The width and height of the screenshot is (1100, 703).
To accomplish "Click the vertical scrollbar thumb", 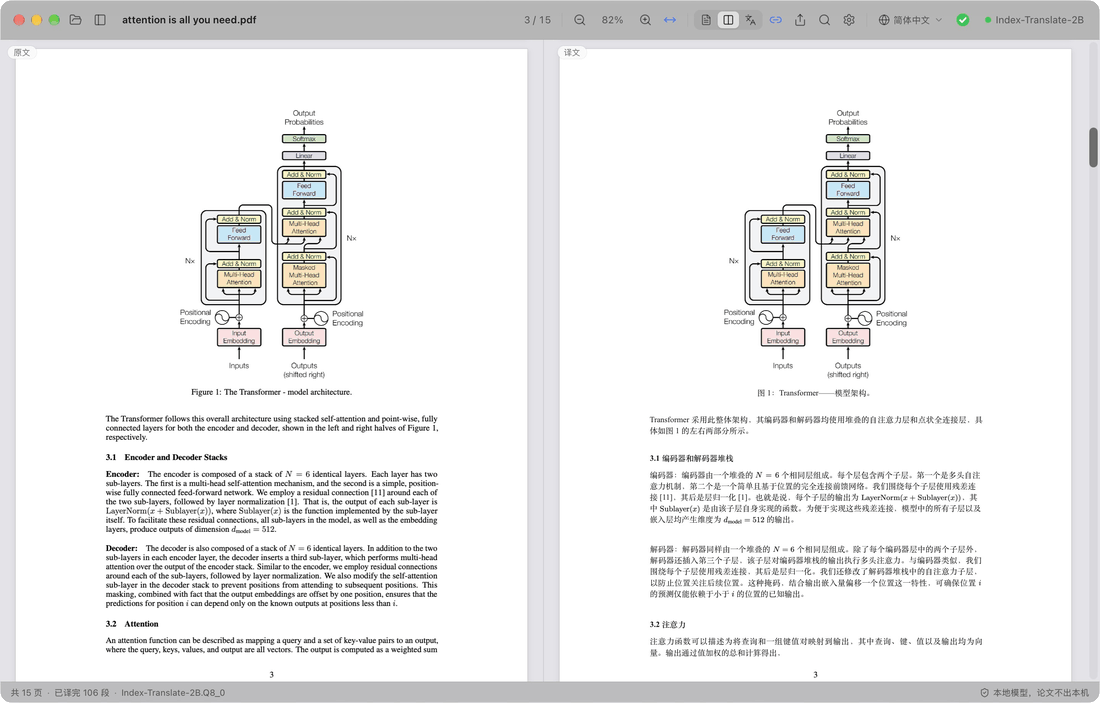I will pos(1093,147).
